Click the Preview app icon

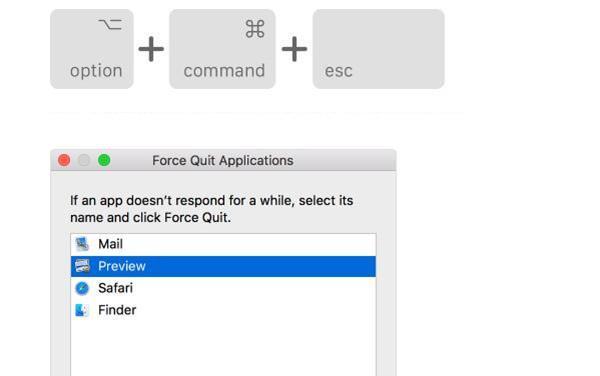click(82, 266)
